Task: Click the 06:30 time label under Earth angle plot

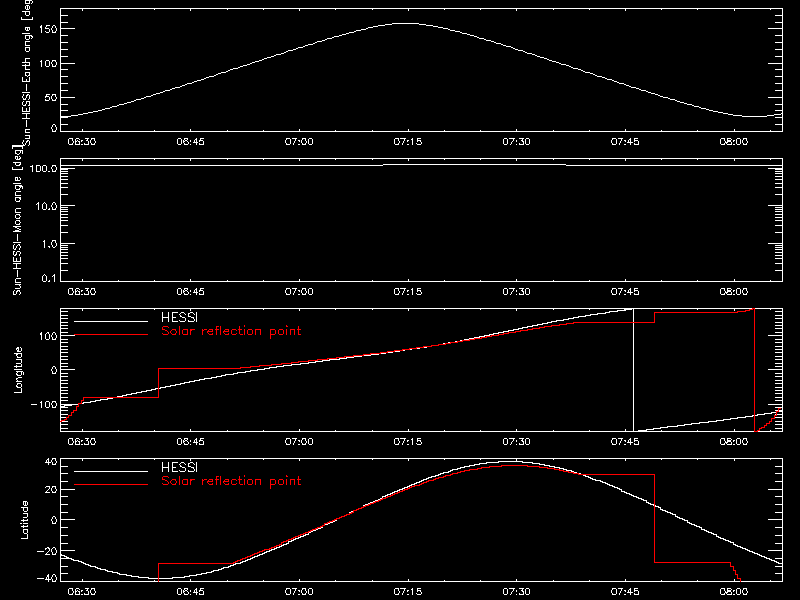Action: coord(82,141)
